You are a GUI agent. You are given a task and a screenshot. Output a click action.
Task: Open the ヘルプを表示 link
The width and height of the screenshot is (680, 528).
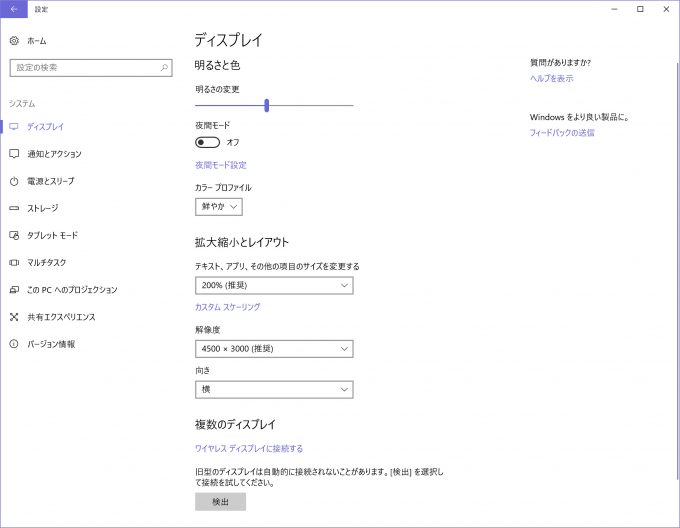coord(552,78)
